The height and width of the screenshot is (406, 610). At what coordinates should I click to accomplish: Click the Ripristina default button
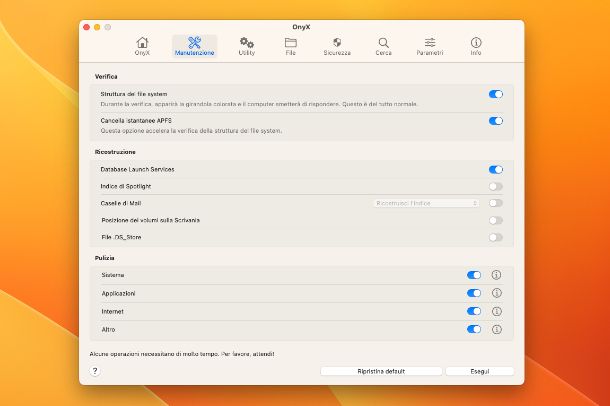381,371
